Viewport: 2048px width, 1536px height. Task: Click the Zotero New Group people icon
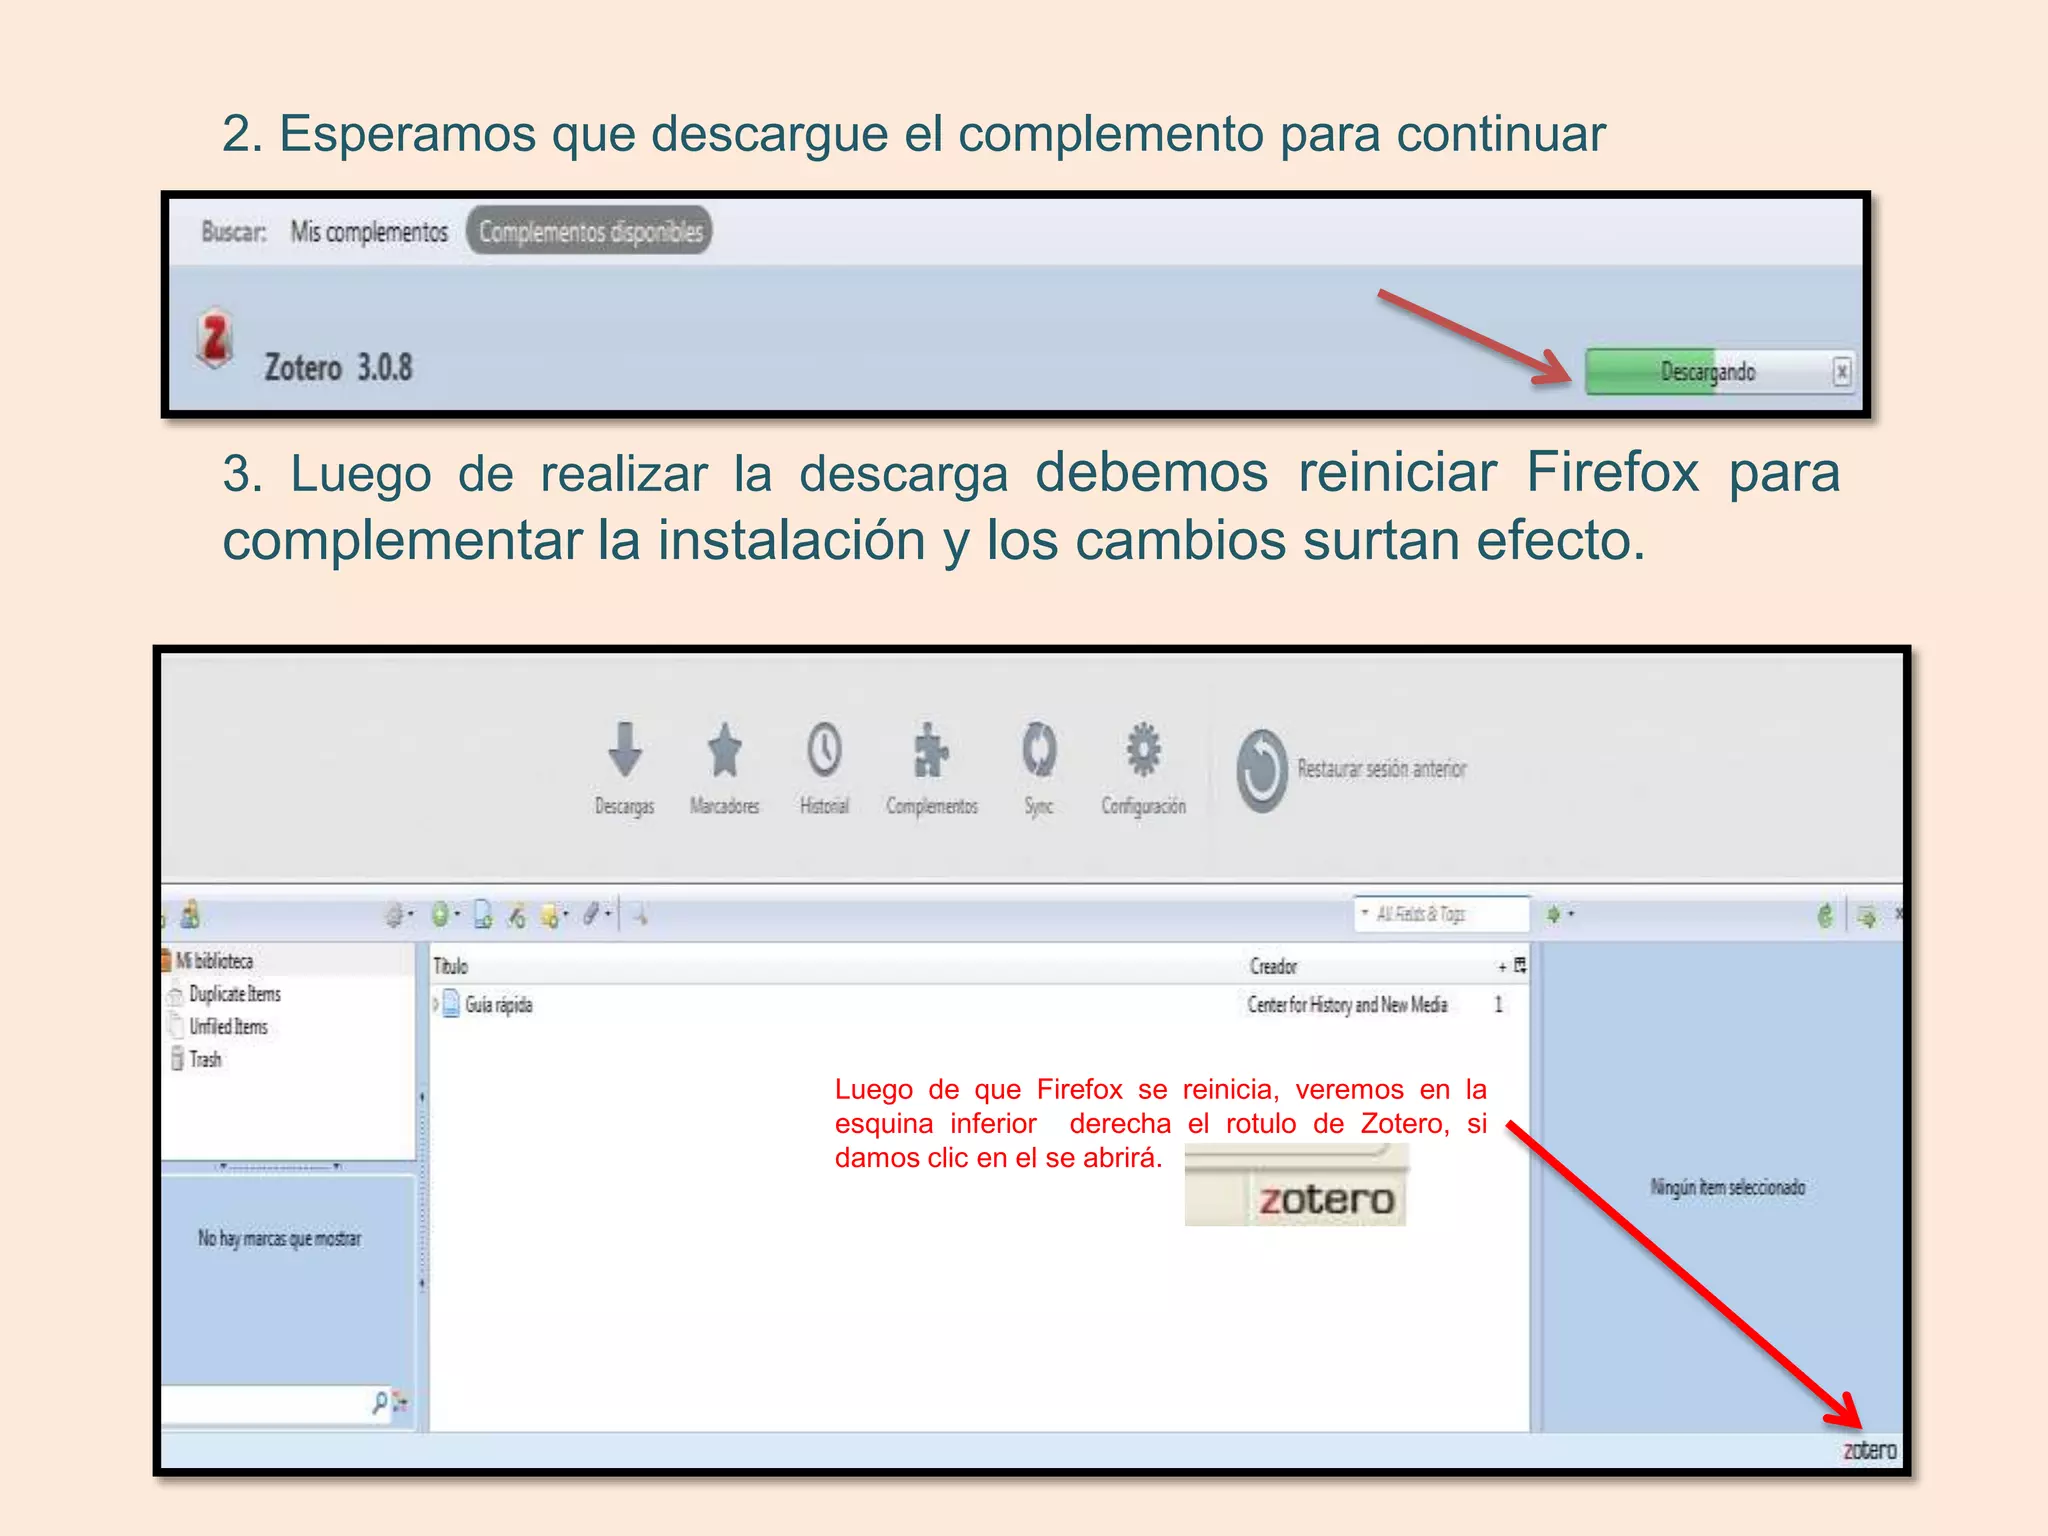tap(190, 914)
